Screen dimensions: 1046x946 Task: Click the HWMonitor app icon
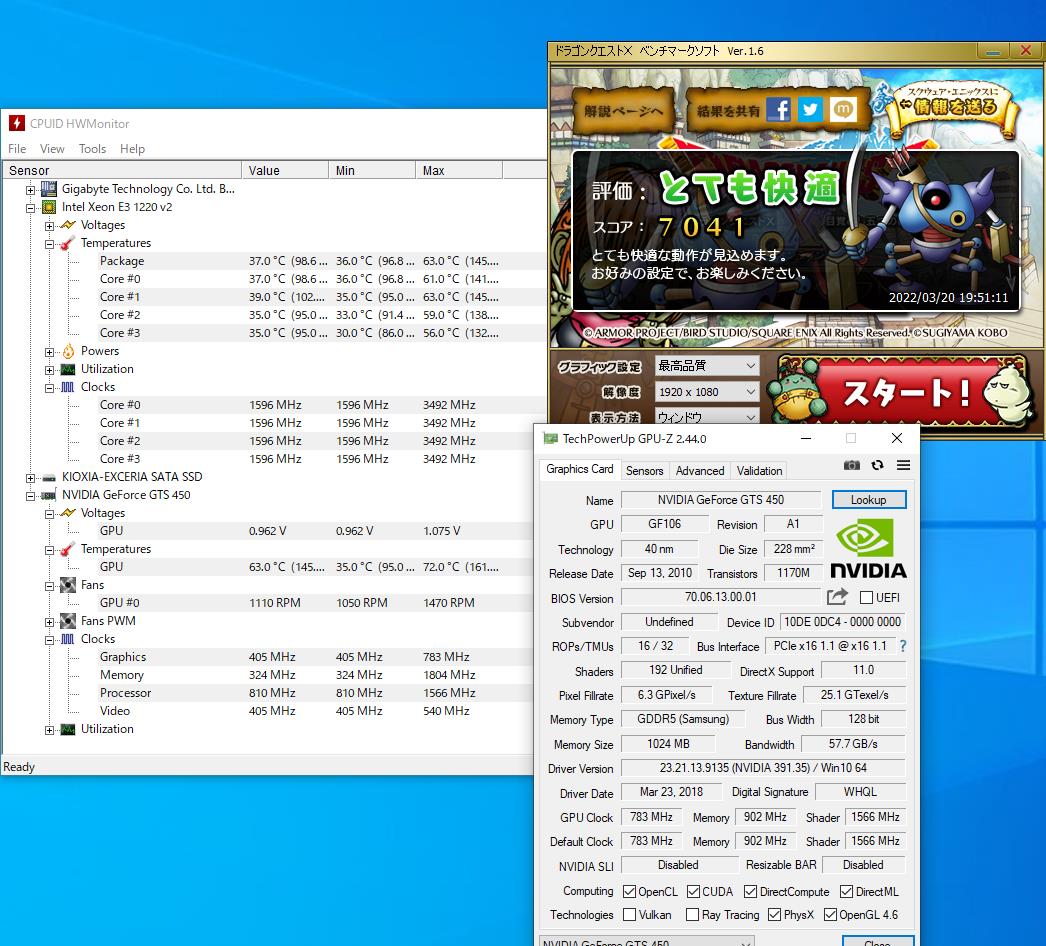click(17, 123)
